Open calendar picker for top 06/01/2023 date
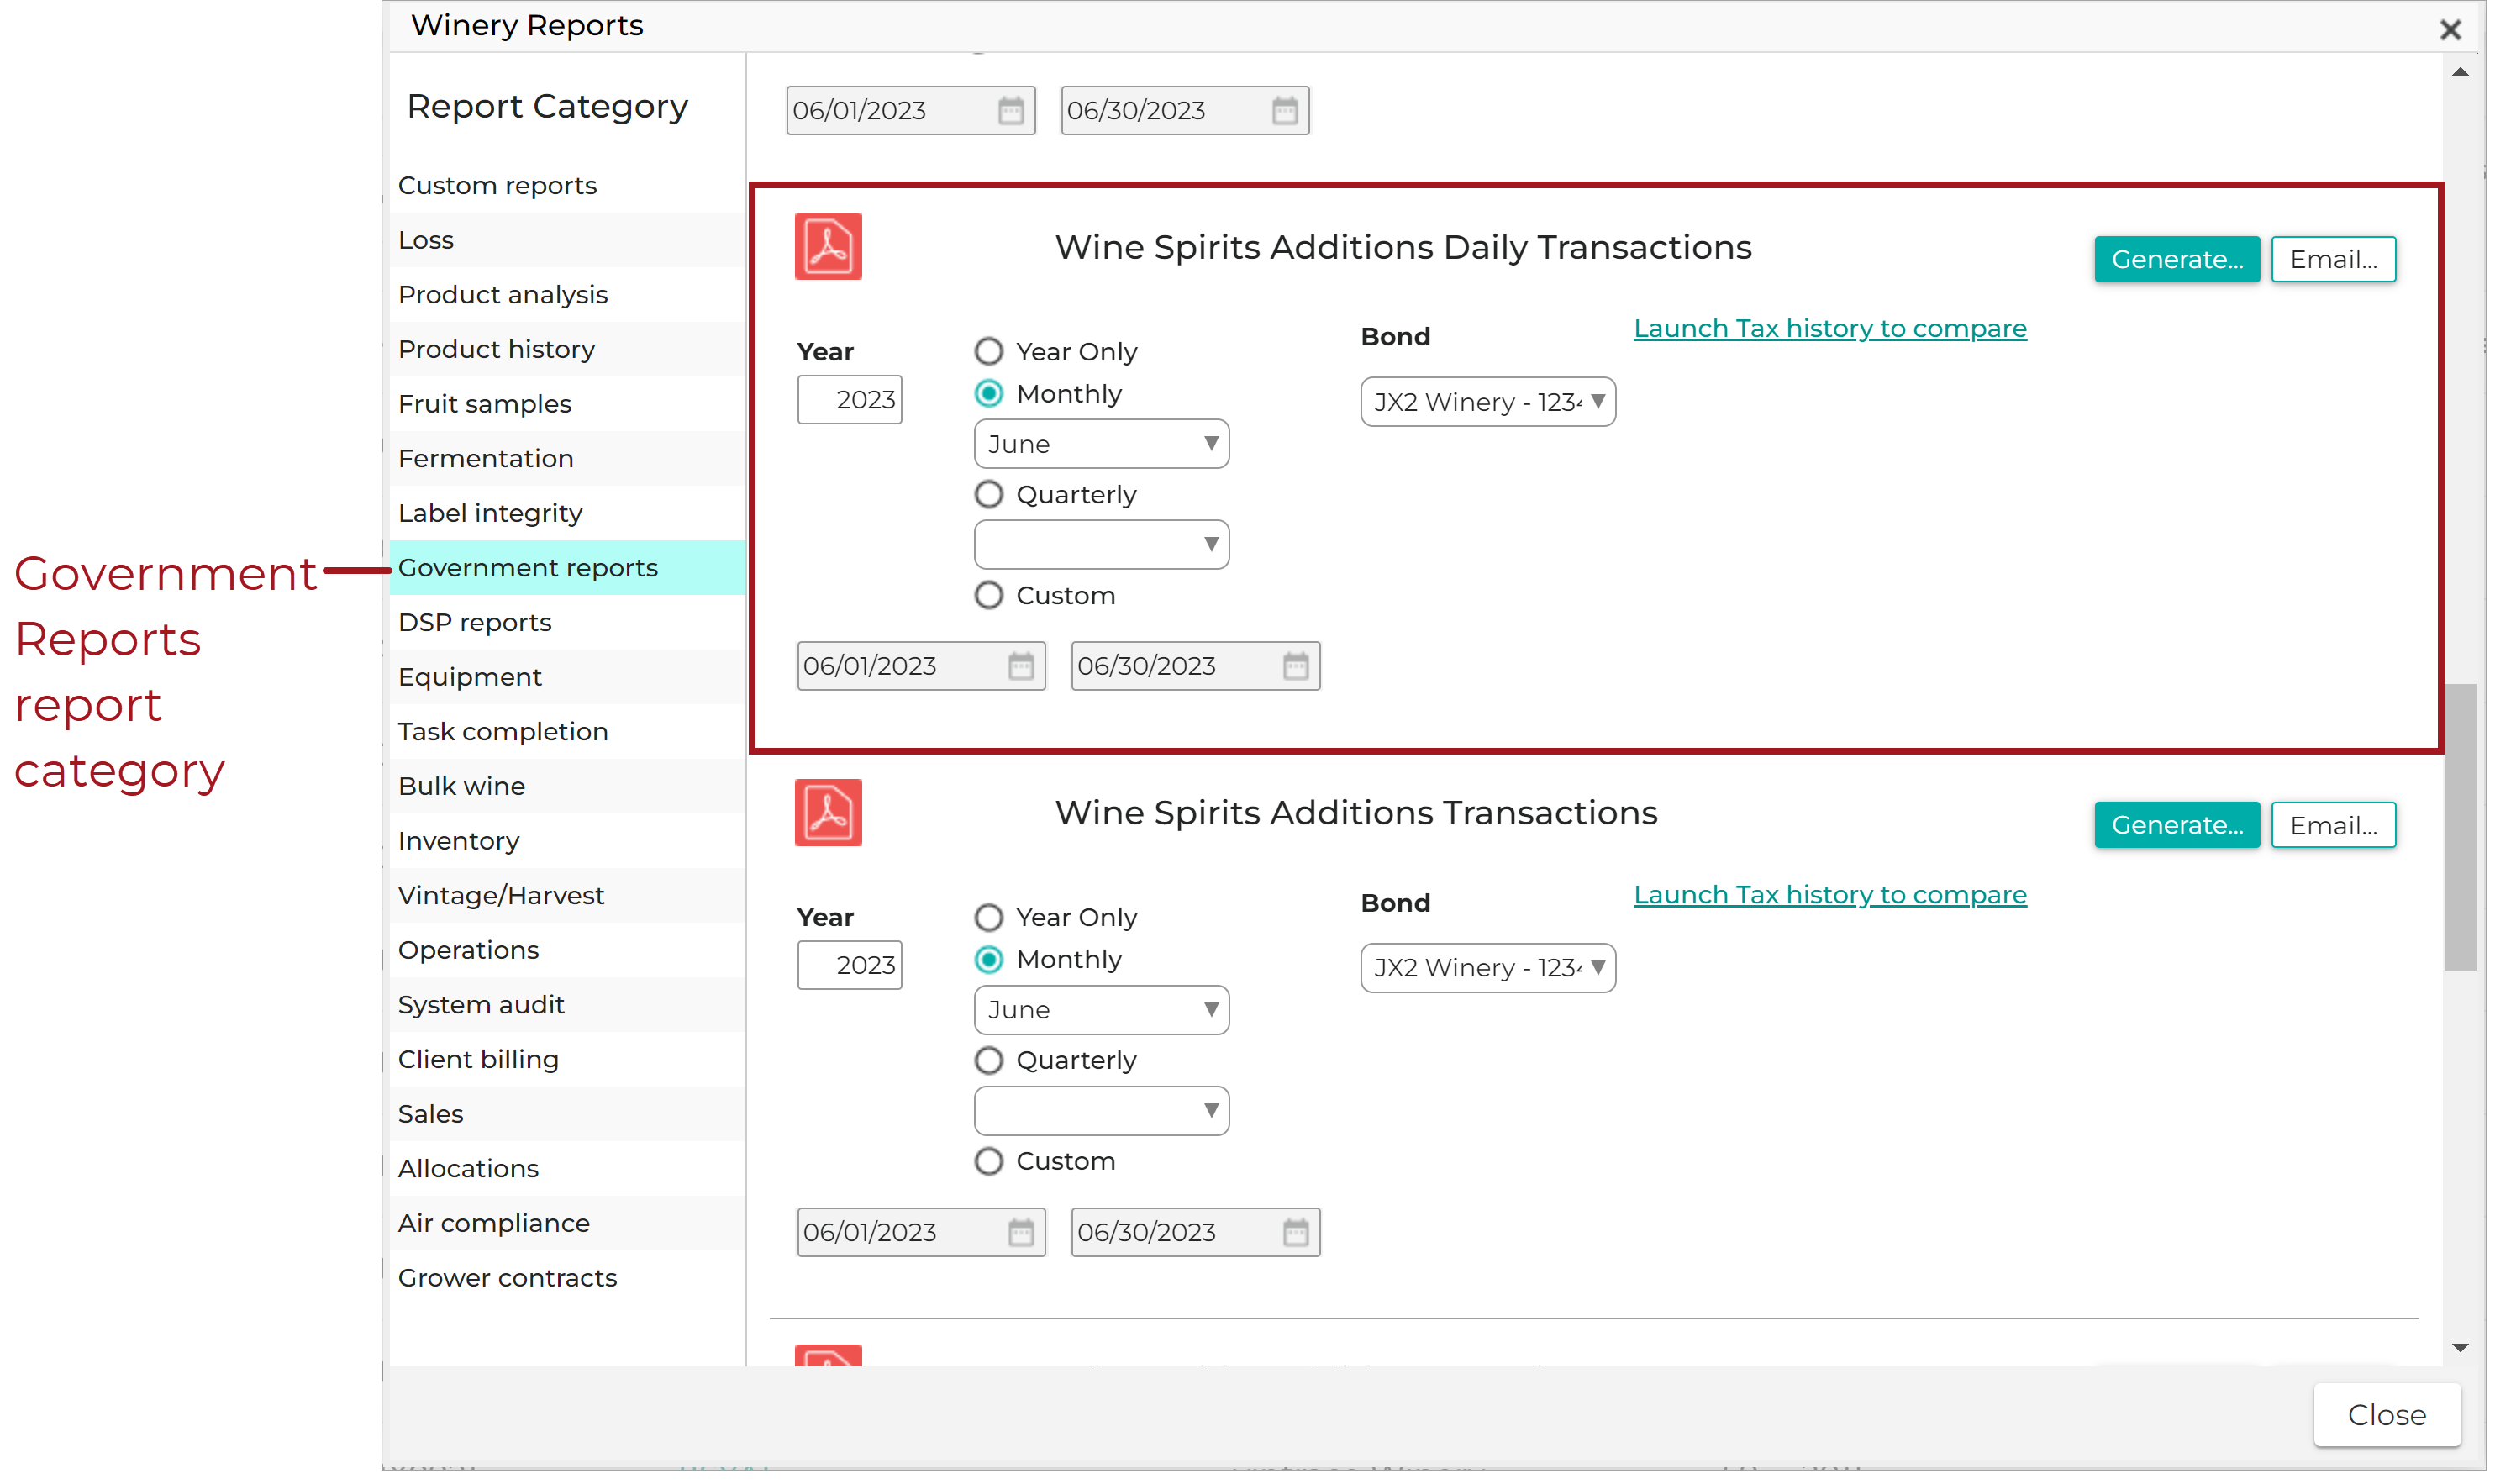Image resolution: width=2495 pixels, height=1484 pixels. [x=1011, y=110]
